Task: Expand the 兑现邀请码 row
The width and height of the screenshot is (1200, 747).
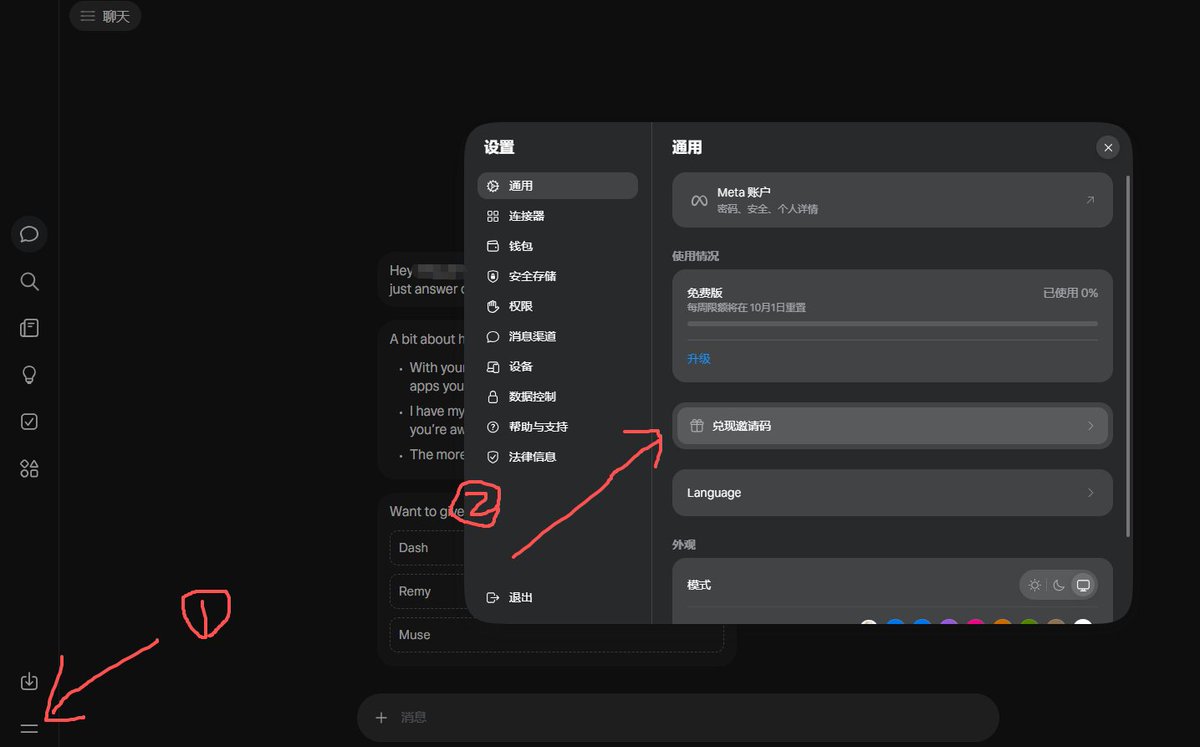Action: [892, 426]
